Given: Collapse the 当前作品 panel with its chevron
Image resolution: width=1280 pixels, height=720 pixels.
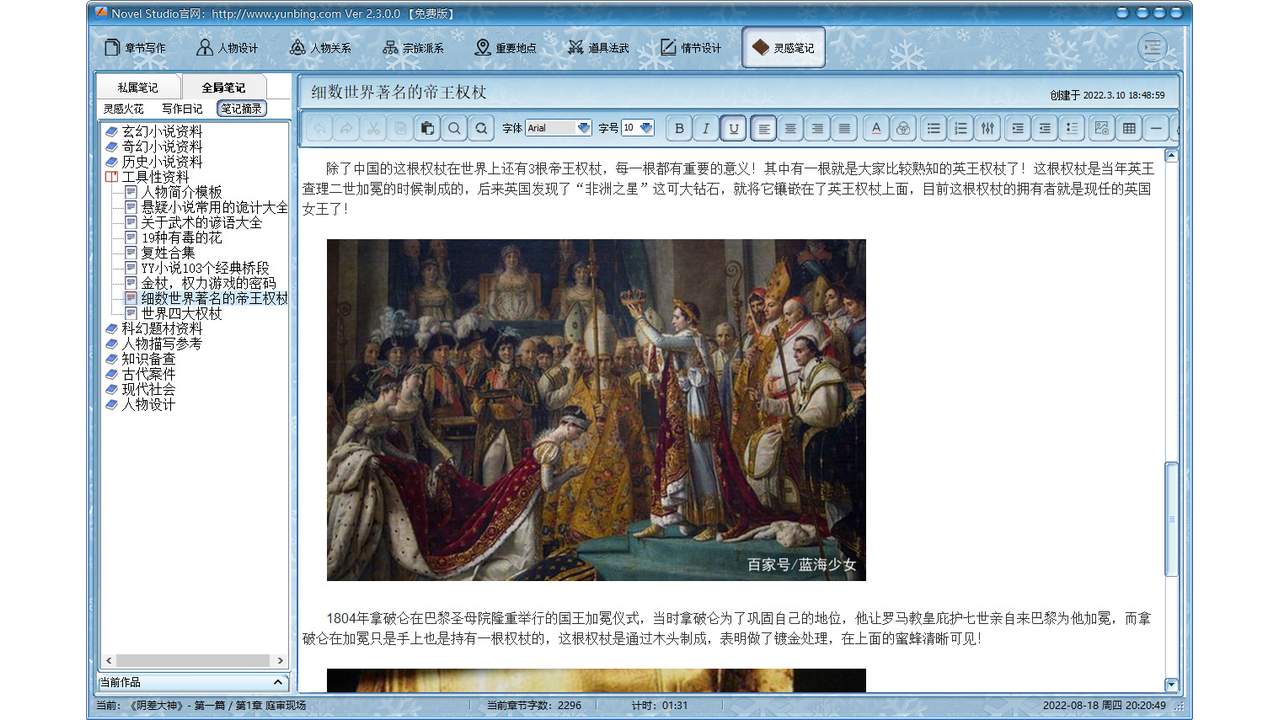Looking at the screenshot, I should (x=278, y=682).
